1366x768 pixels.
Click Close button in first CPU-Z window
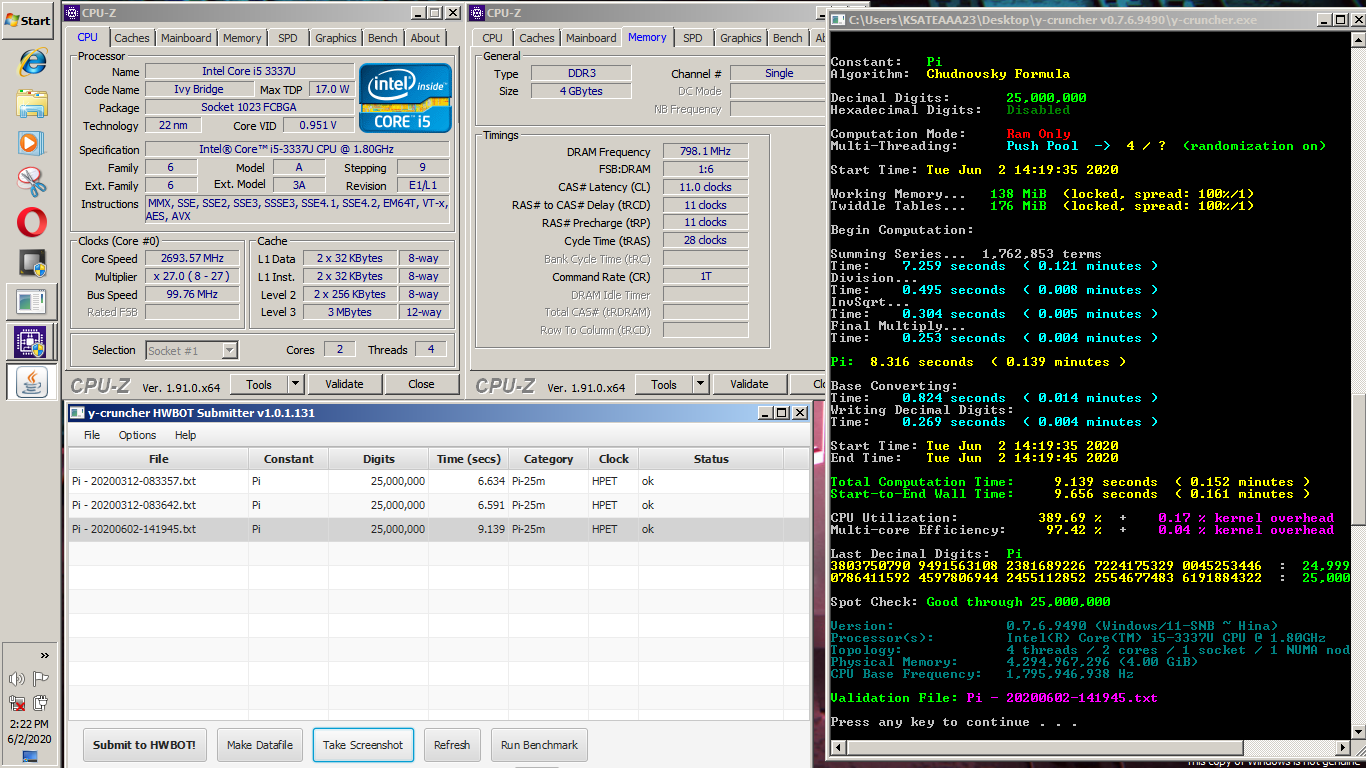(421, 384)
